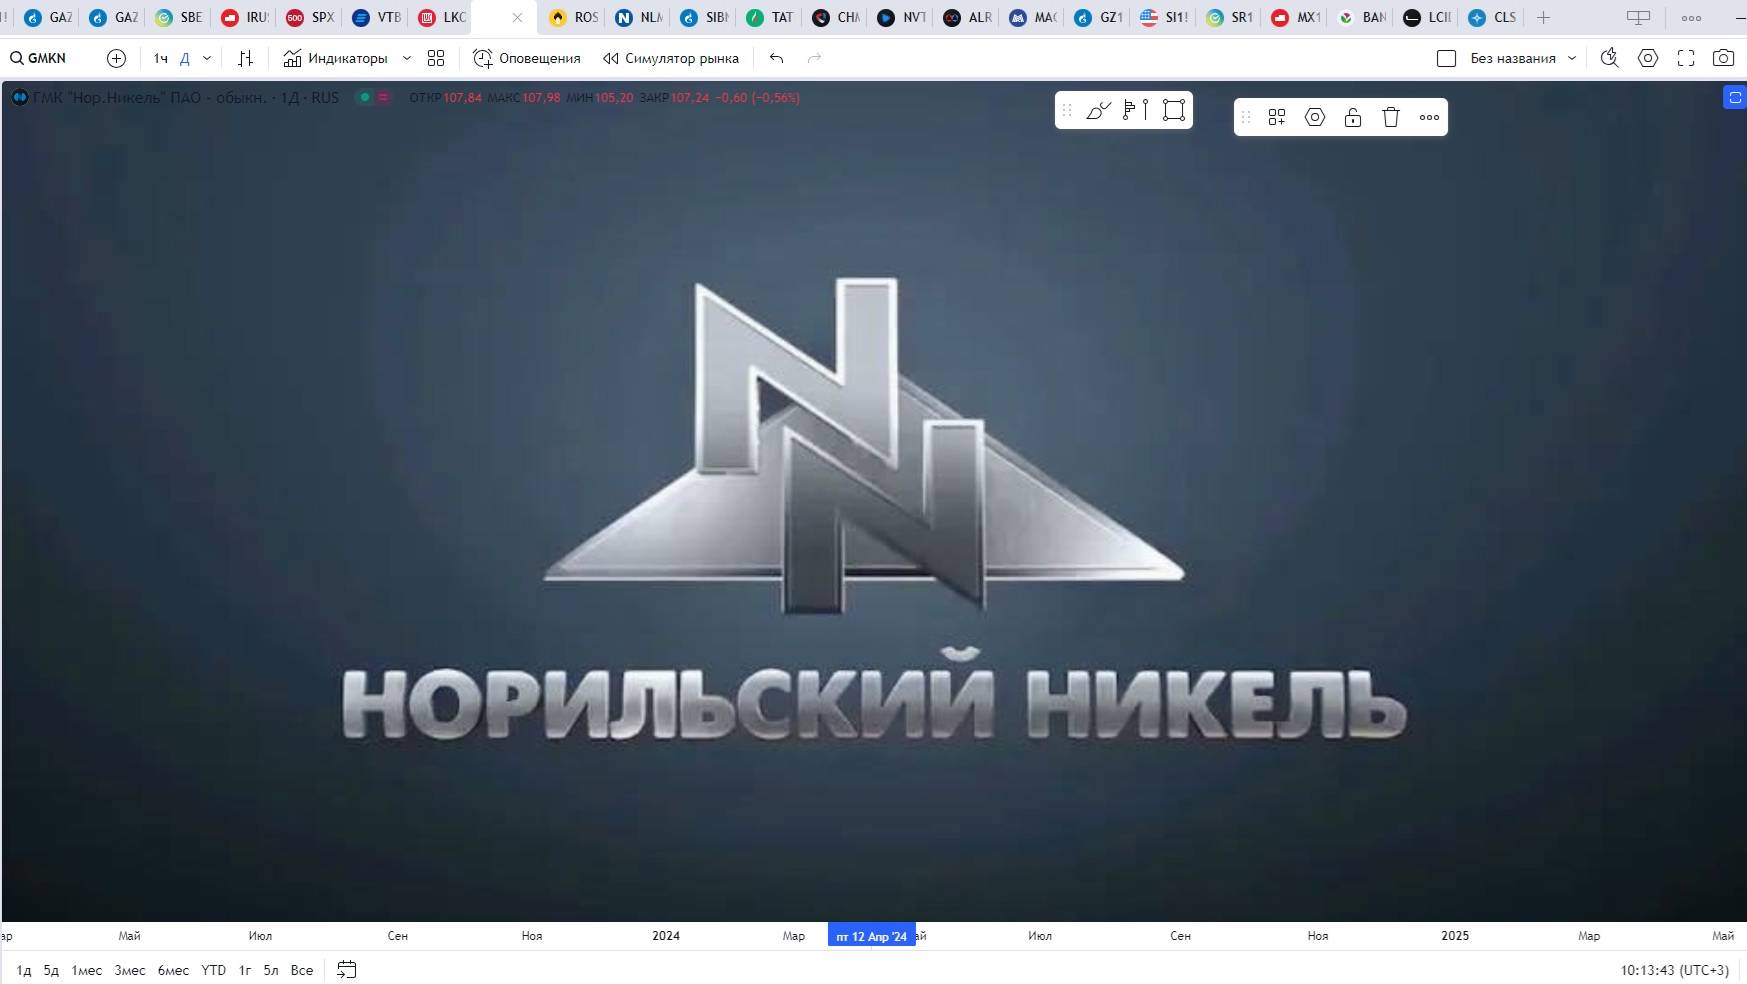Toggle lock on selected object

pos(1353,117)
